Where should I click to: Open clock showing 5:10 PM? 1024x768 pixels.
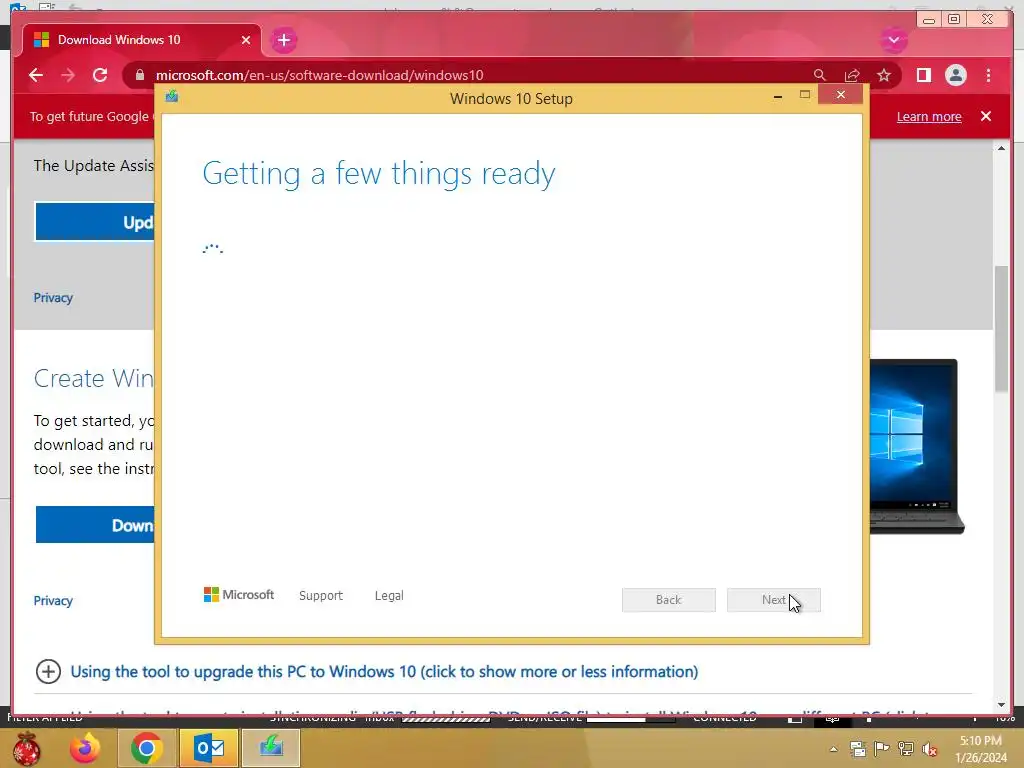[x=980, y=749]
